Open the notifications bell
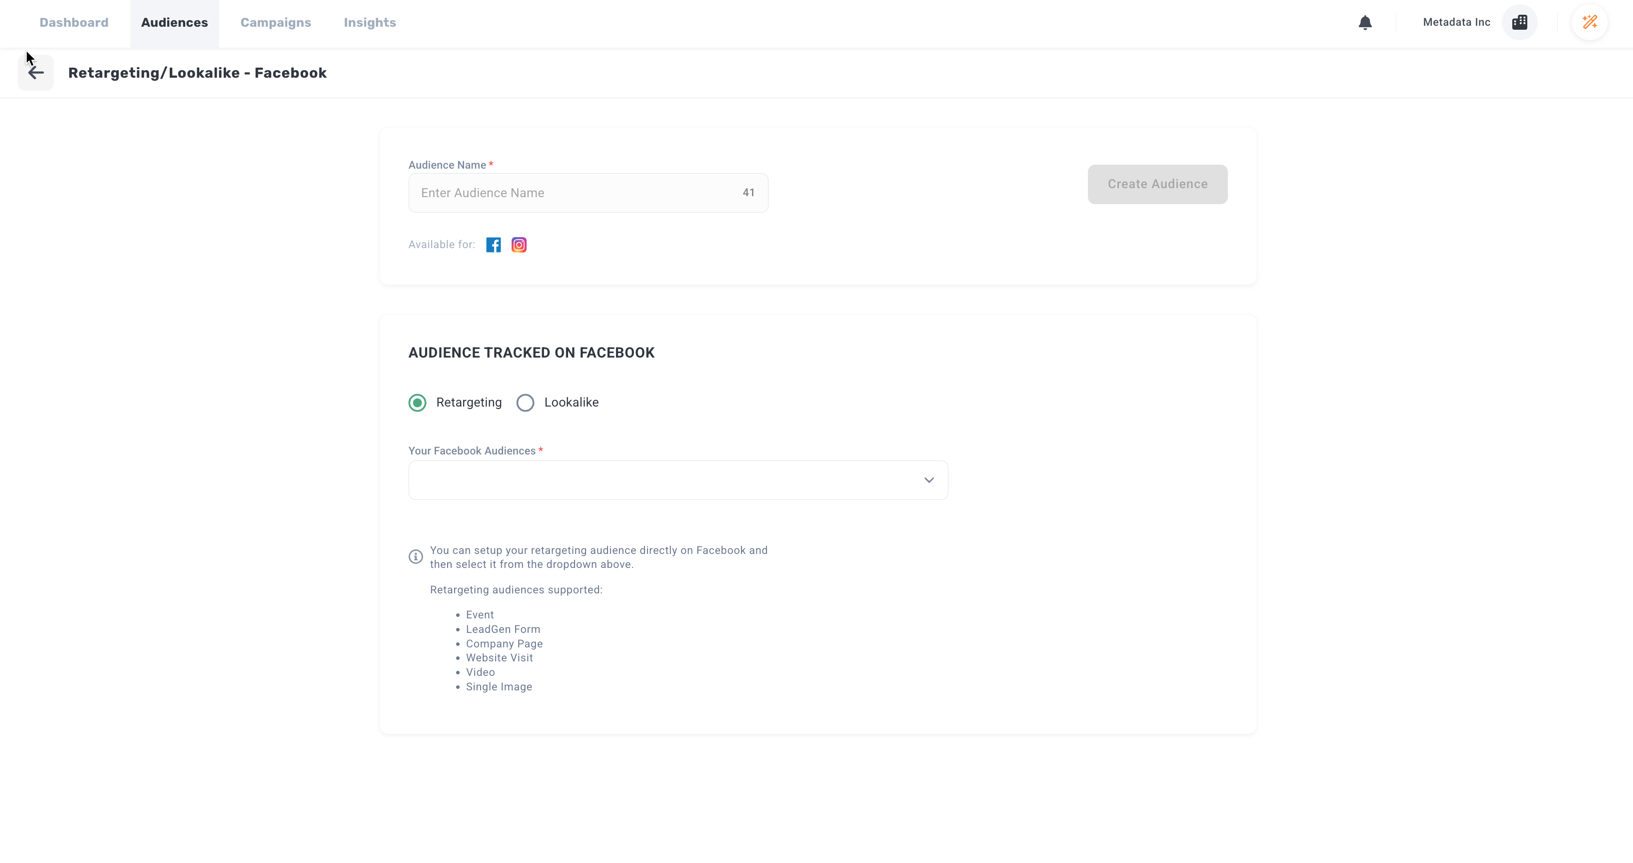The image size is (1633, 863). coord(1365,23)
